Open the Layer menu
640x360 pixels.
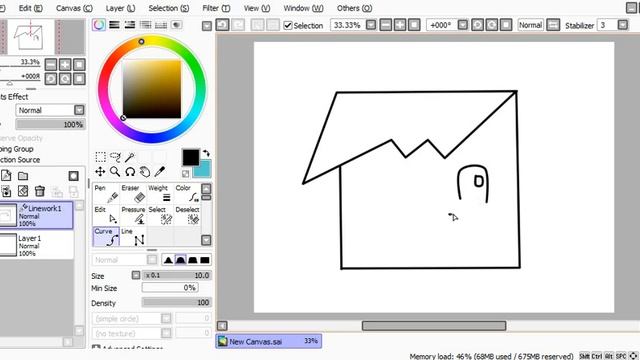[x=120, y=8]
